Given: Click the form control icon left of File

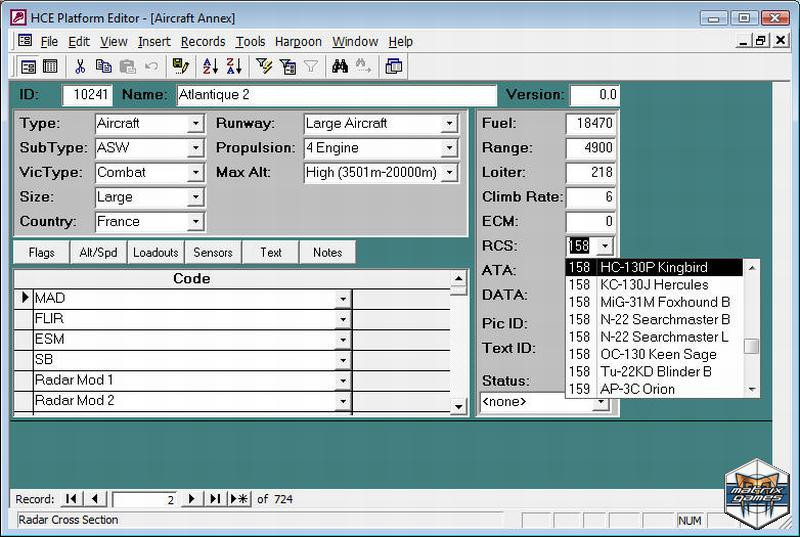Looking at the screenshot, I should pos(24,41).
